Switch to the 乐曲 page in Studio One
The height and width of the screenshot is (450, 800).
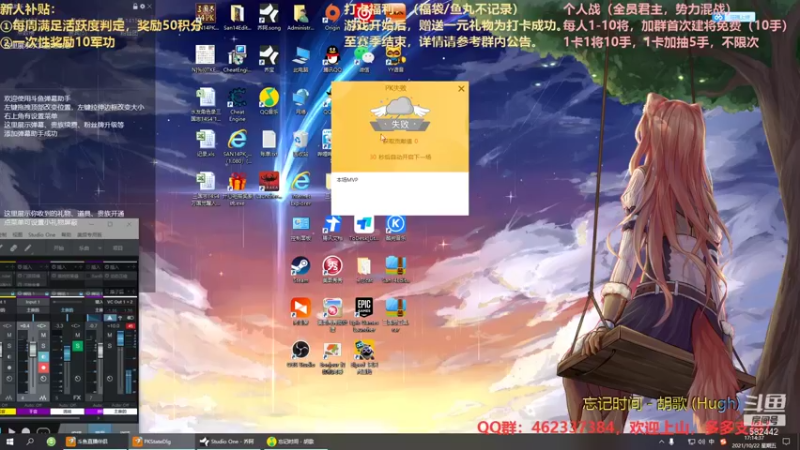[84, 248]
